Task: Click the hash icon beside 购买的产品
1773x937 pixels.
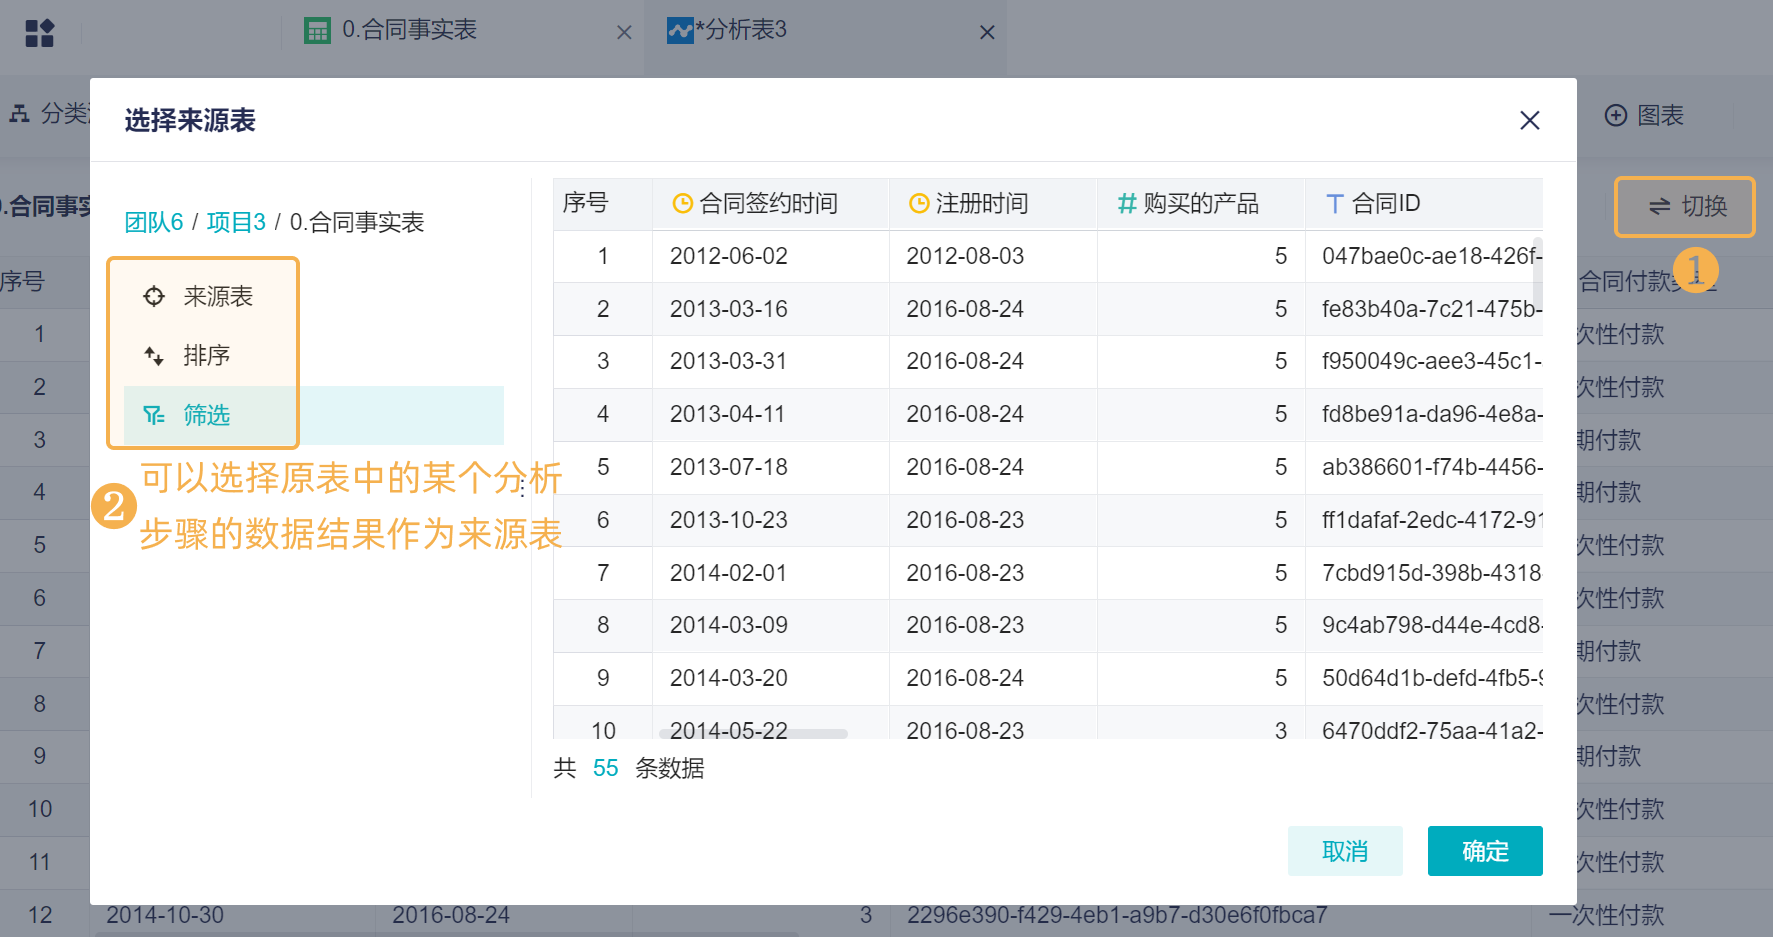Action: point(1127,204)
